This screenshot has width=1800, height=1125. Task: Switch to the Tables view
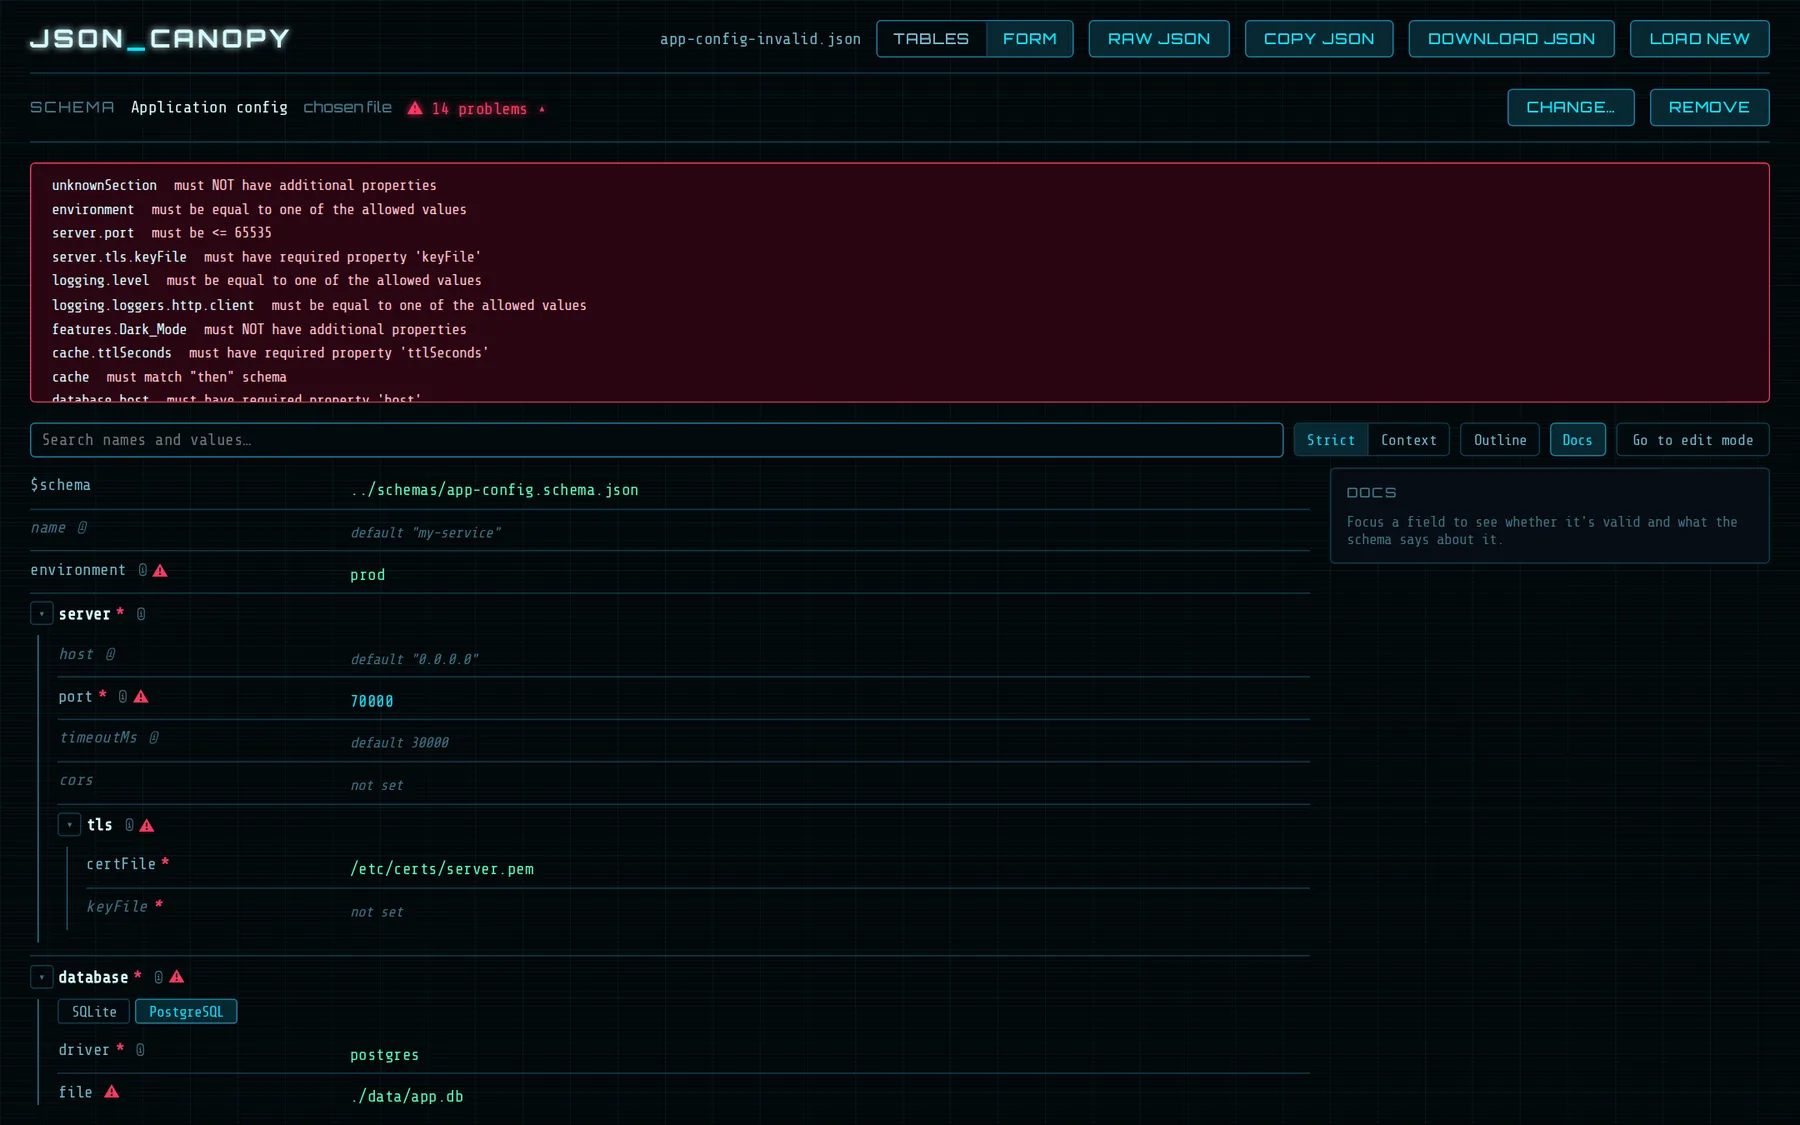[x=931, y=39]
